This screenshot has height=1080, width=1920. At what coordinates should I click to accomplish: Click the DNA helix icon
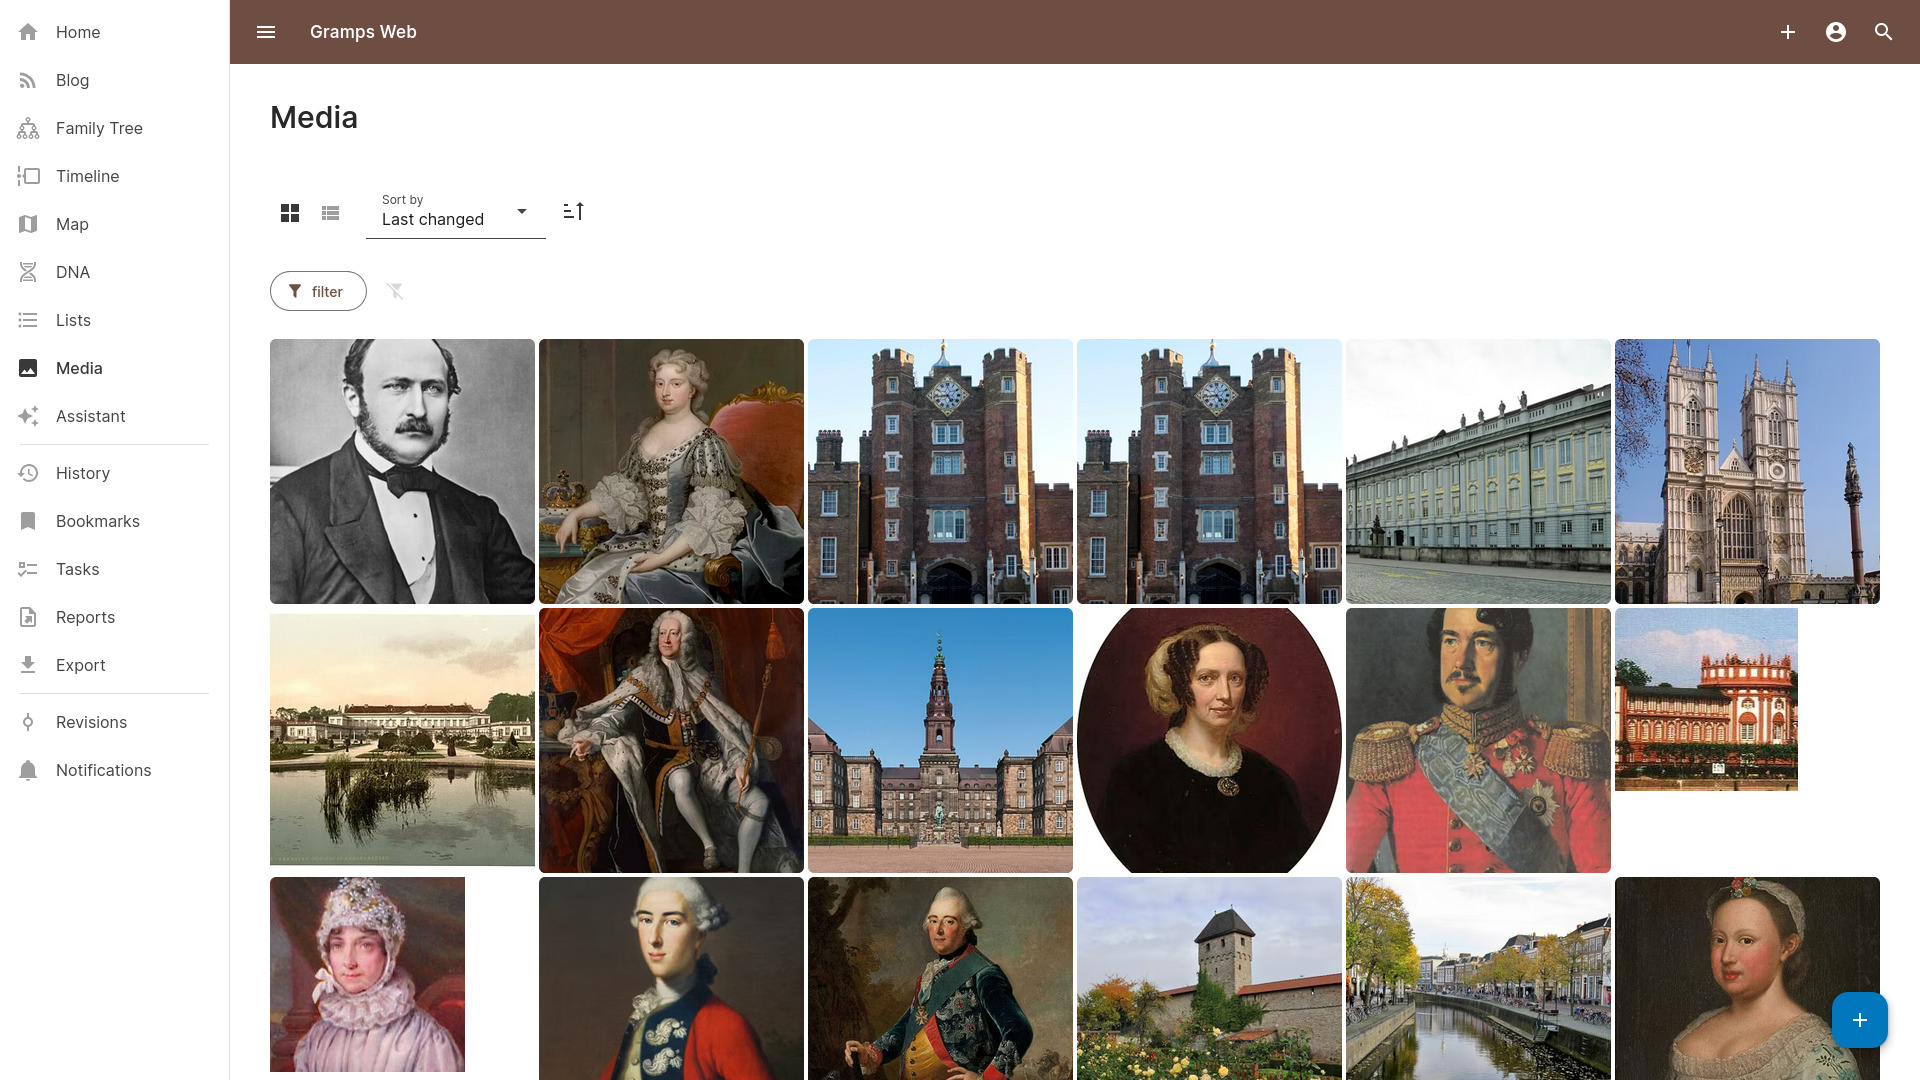point(28,272)
